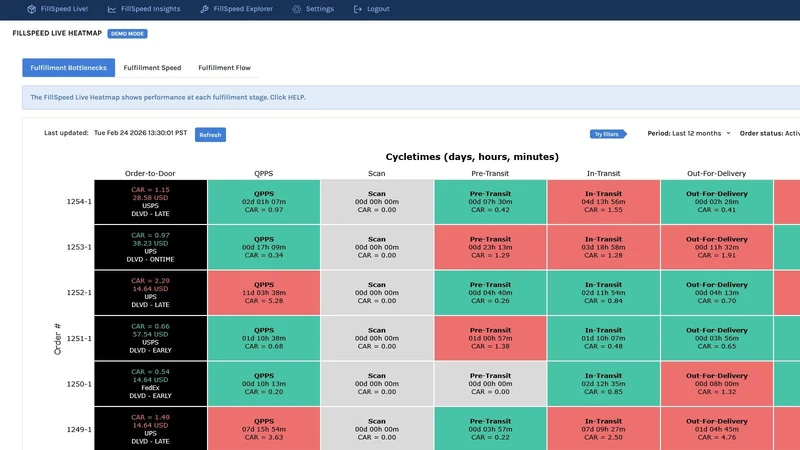The image size is (800, 450).
Task: Select order number 1250-1 label
Action: [79, 384]
